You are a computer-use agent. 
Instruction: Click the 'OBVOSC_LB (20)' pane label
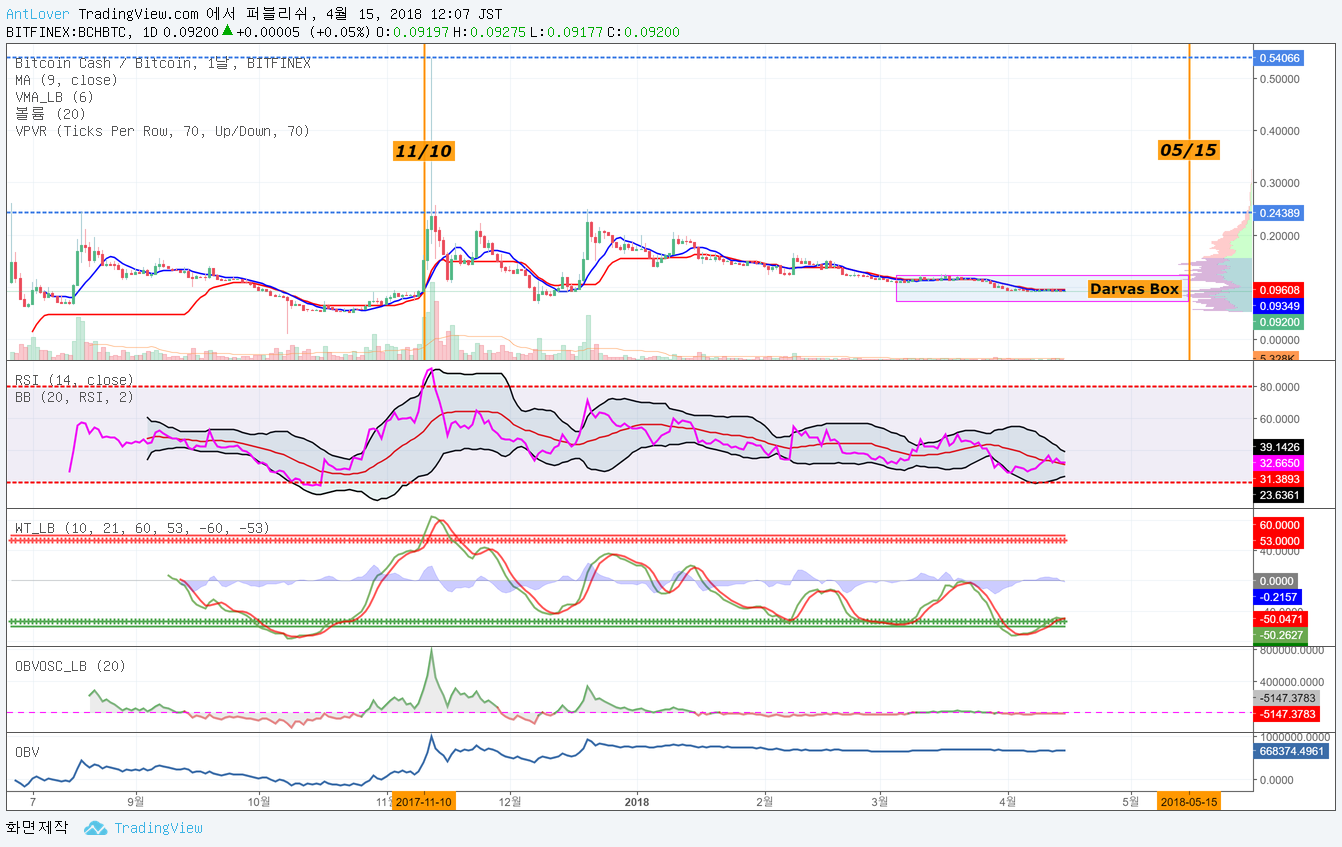(70, 665)
